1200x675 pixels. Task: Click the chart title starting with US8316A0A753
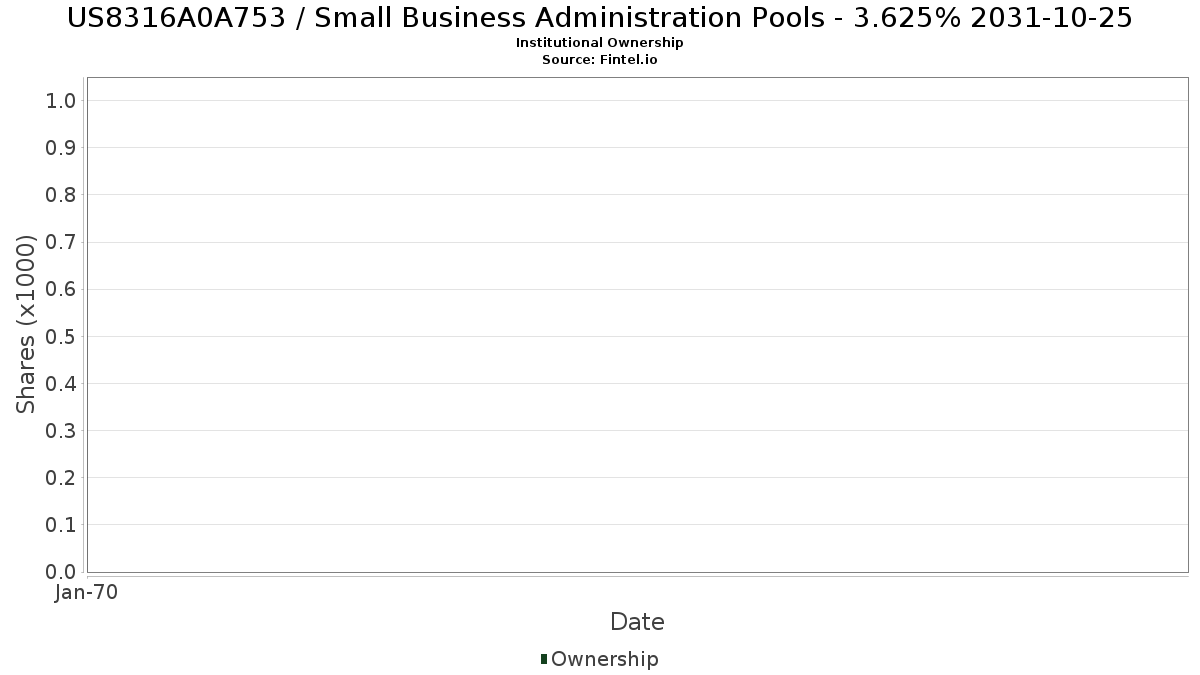tap(599, 18)
